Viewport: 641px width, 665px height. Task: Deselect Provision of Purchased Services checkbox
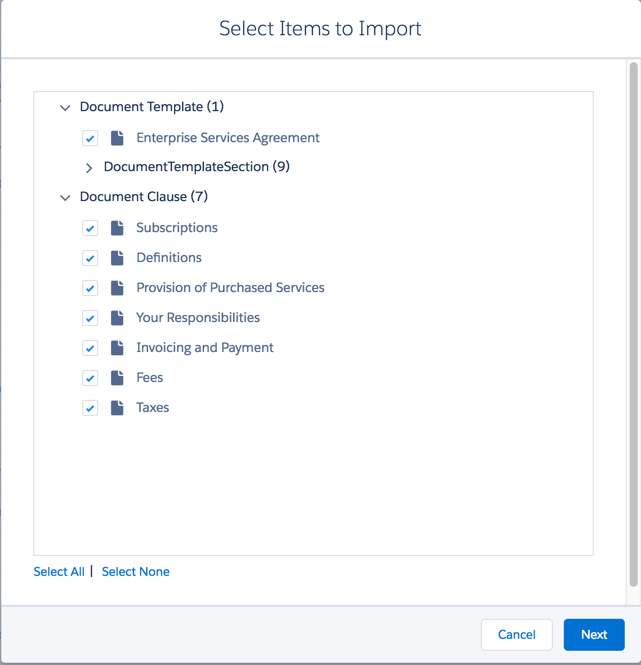(90, 288)
